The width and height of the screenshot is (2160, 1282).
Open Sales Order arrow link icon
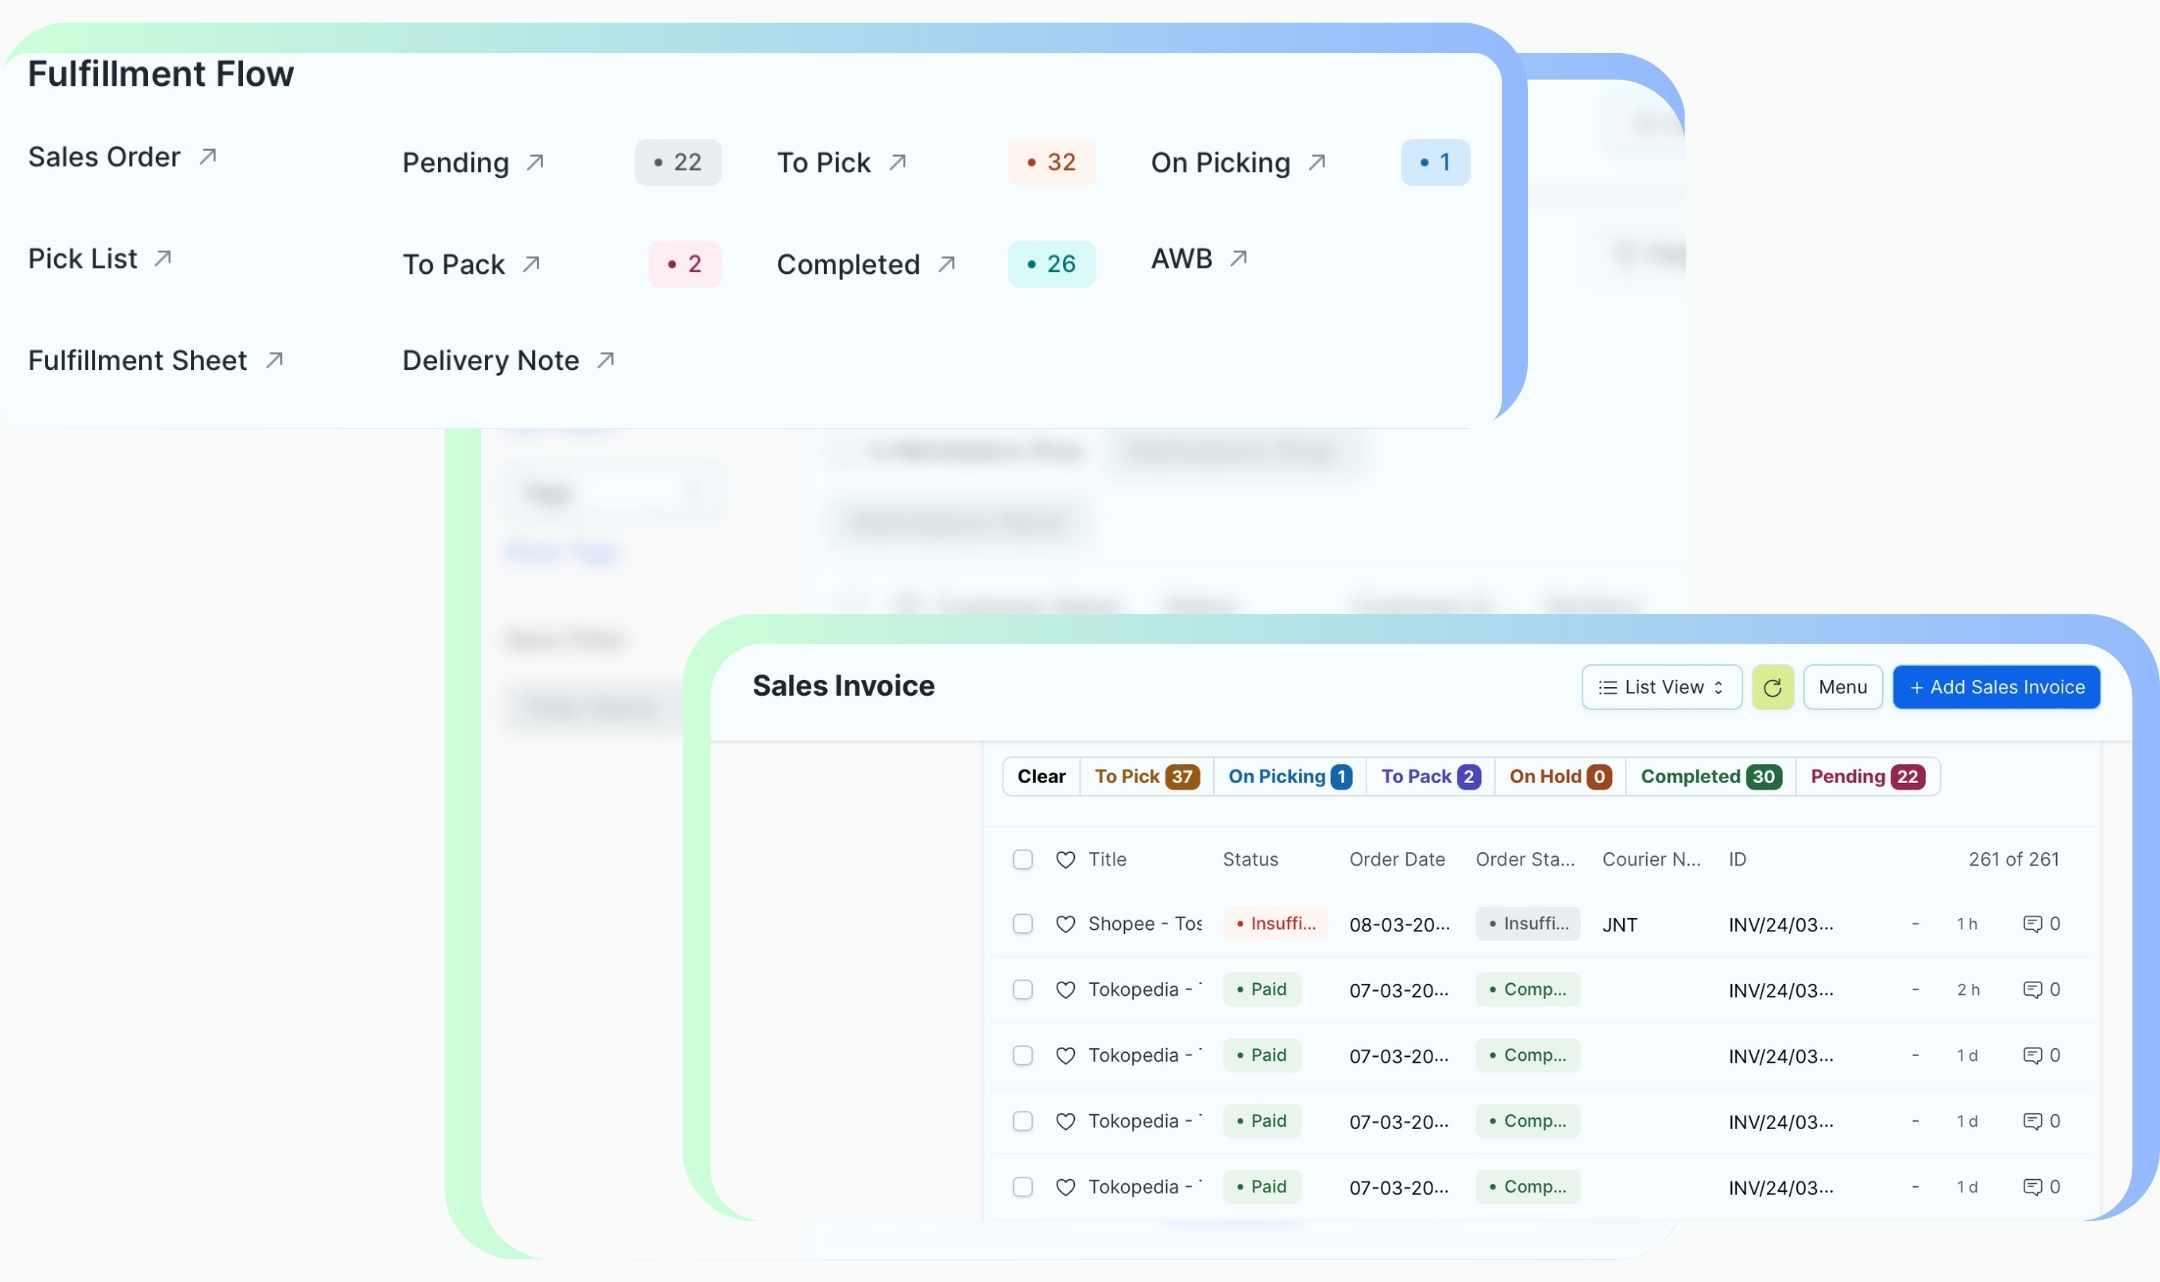(208, 157)
